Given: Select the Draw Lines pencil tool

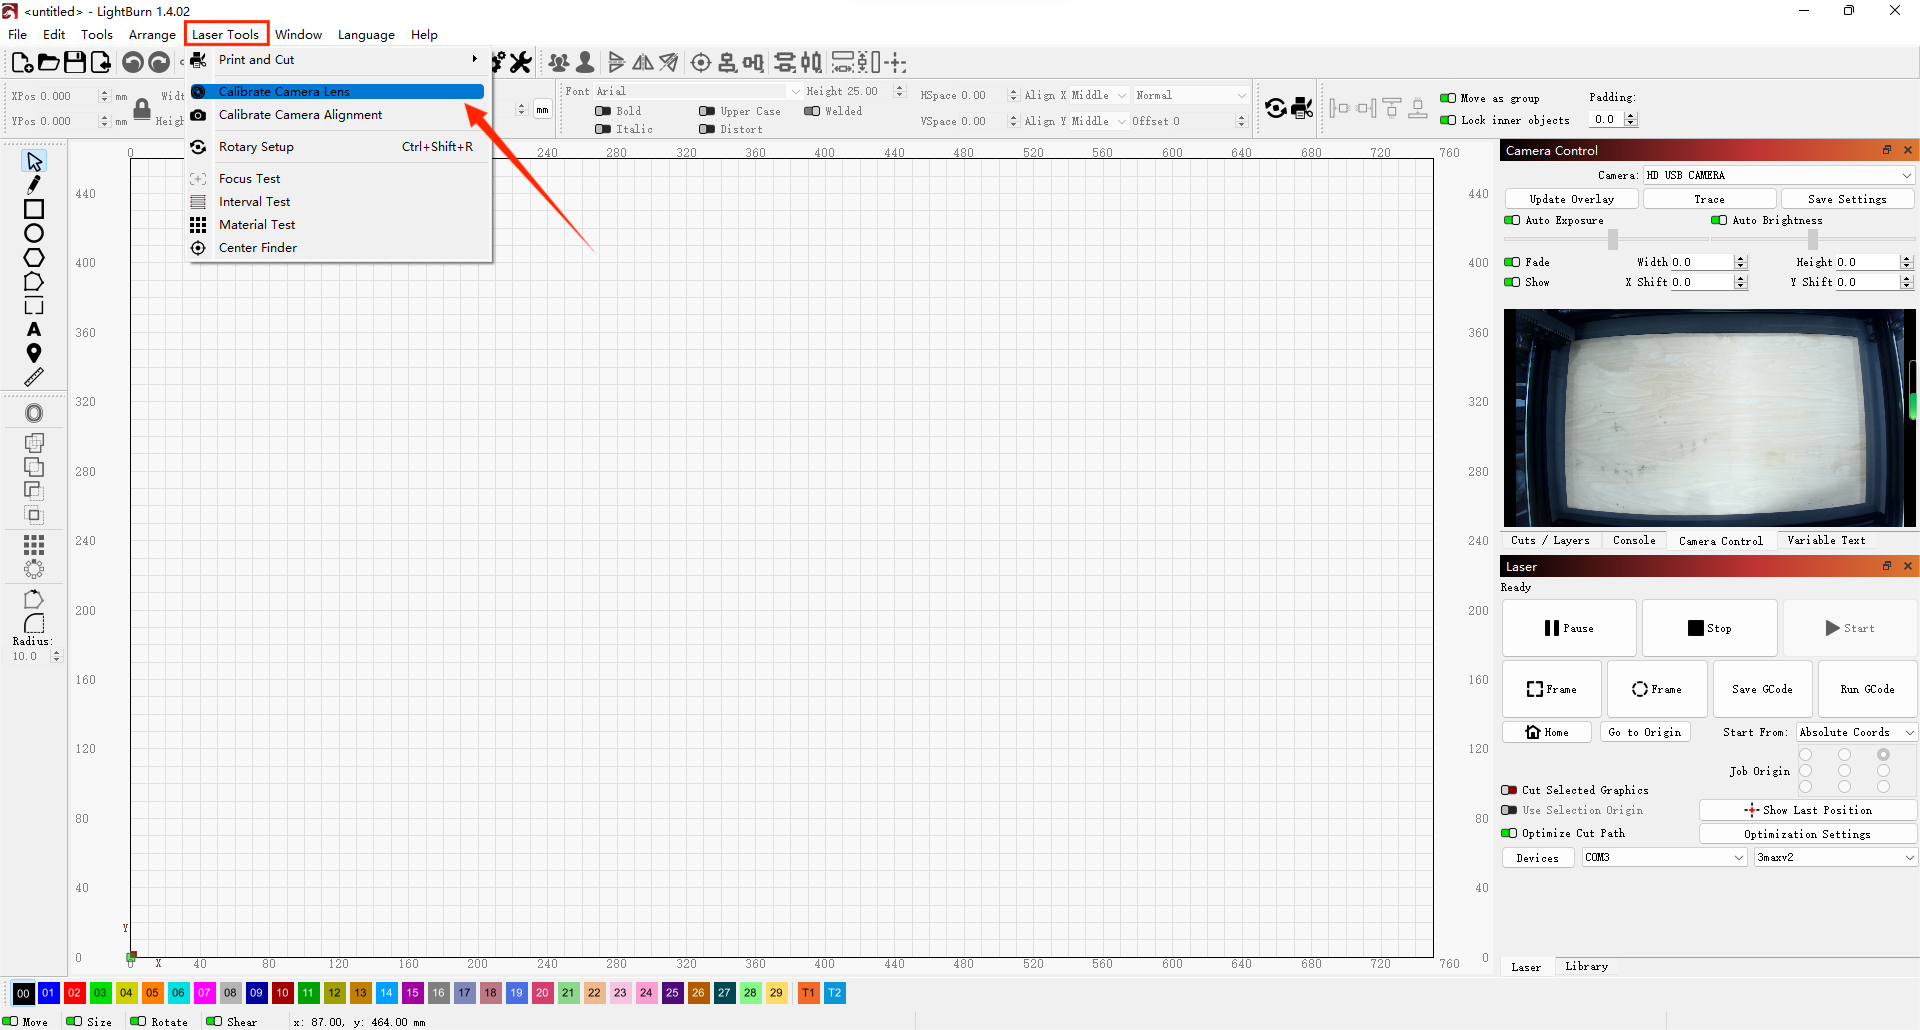Looking at the screenshot, I should tap(34, 185).
